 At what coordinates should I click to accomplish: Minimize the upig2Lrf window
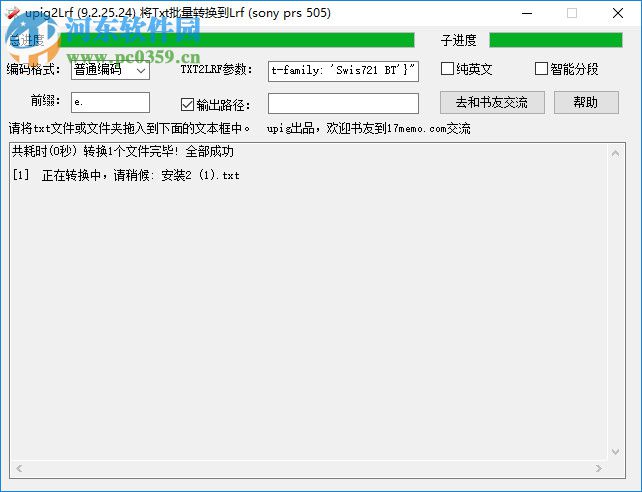(x=527, y=13)
